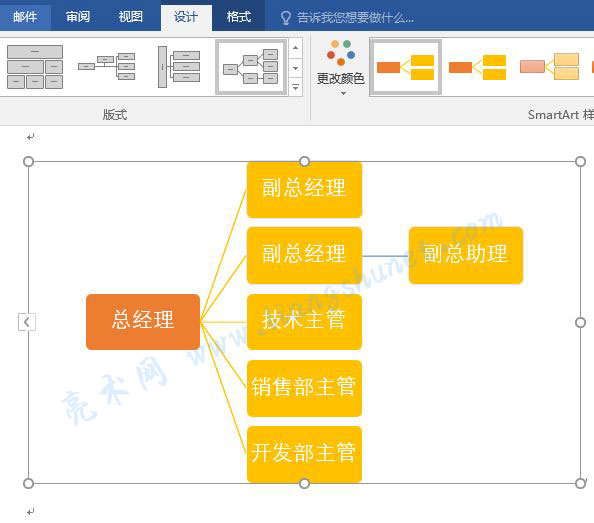Image resolution: width=594 pixels, height=523 pixels.
Task: Click the bottom-right SmartArt frame handle
Action: point(580,484)
